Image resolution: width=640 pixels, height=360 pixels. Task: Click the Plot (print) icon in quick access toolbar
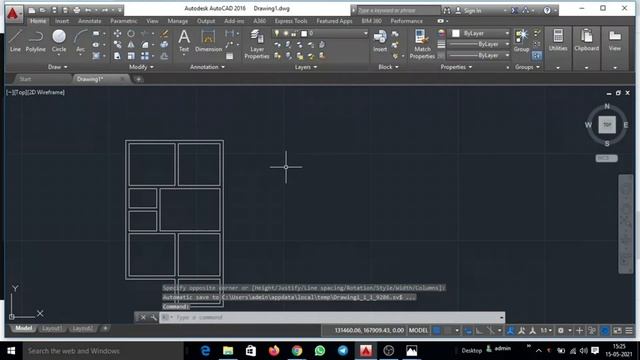(77, 10)
